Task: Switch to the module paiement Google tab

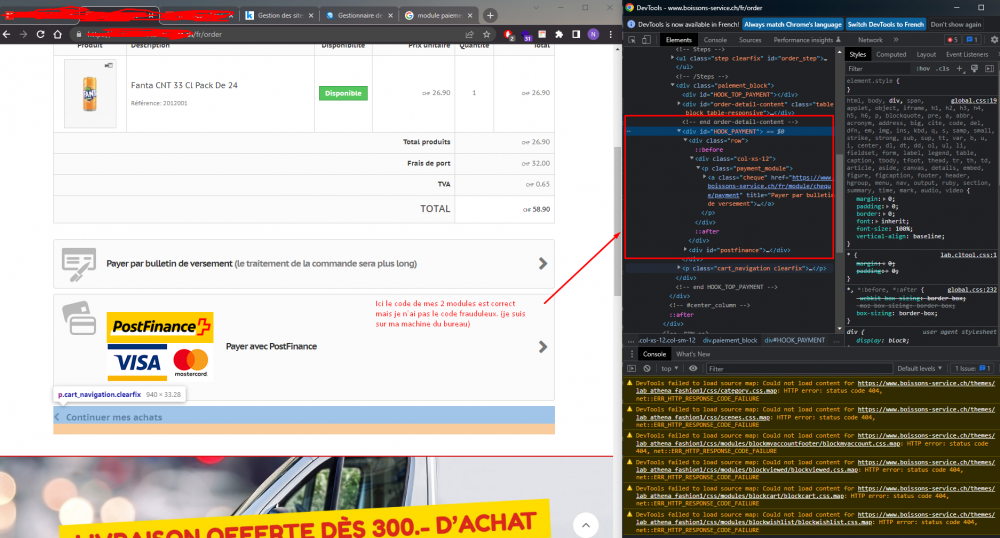Action: click(x=439, y=15)
